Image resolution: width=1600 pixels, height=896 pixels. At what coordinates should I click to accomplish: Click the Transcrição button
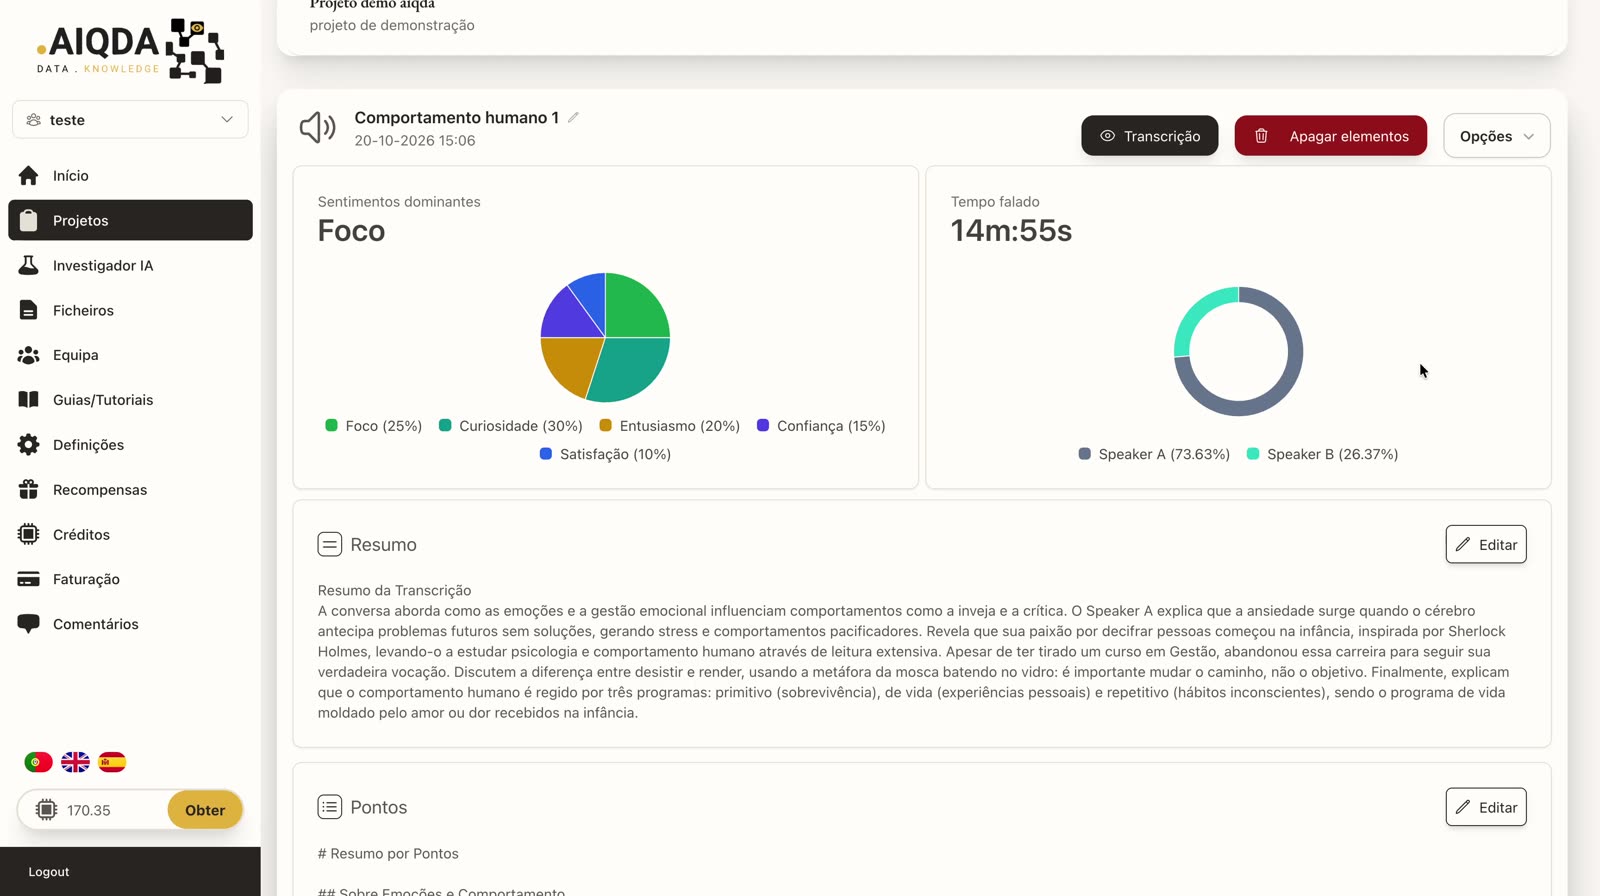pyautogui.click(x=1149, y=136)
